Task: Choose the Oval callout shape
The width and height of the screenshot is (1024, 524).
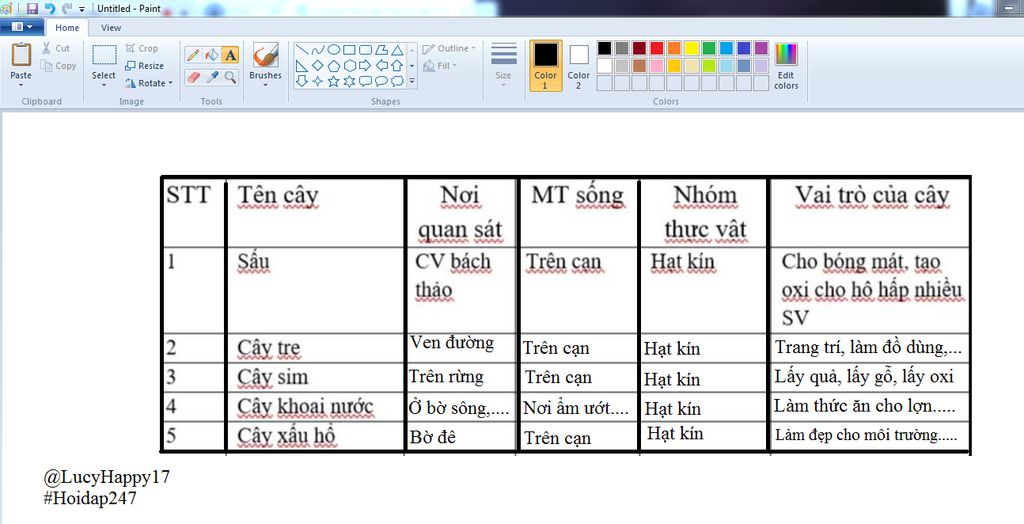Action: click(x=381, y=81)
